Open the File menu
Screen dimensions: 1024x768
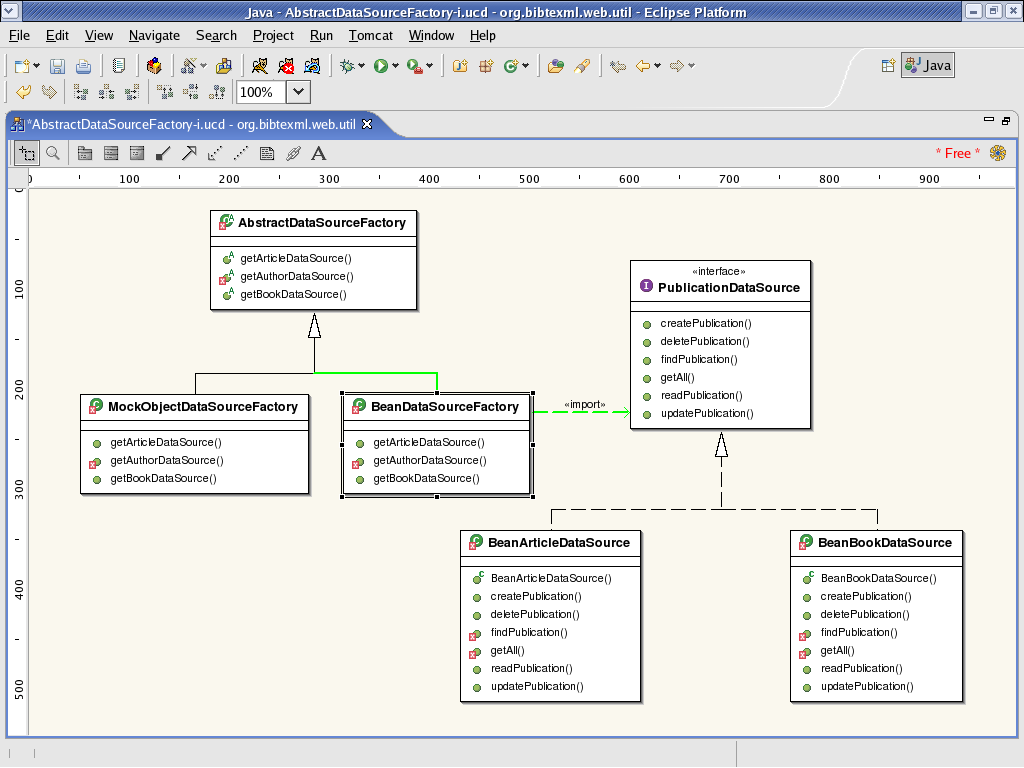[20, 36]
